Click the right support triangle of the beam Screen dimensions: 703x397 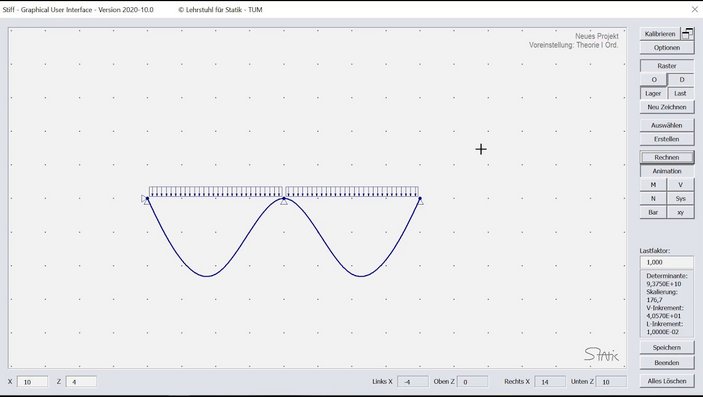pos(421,202)
